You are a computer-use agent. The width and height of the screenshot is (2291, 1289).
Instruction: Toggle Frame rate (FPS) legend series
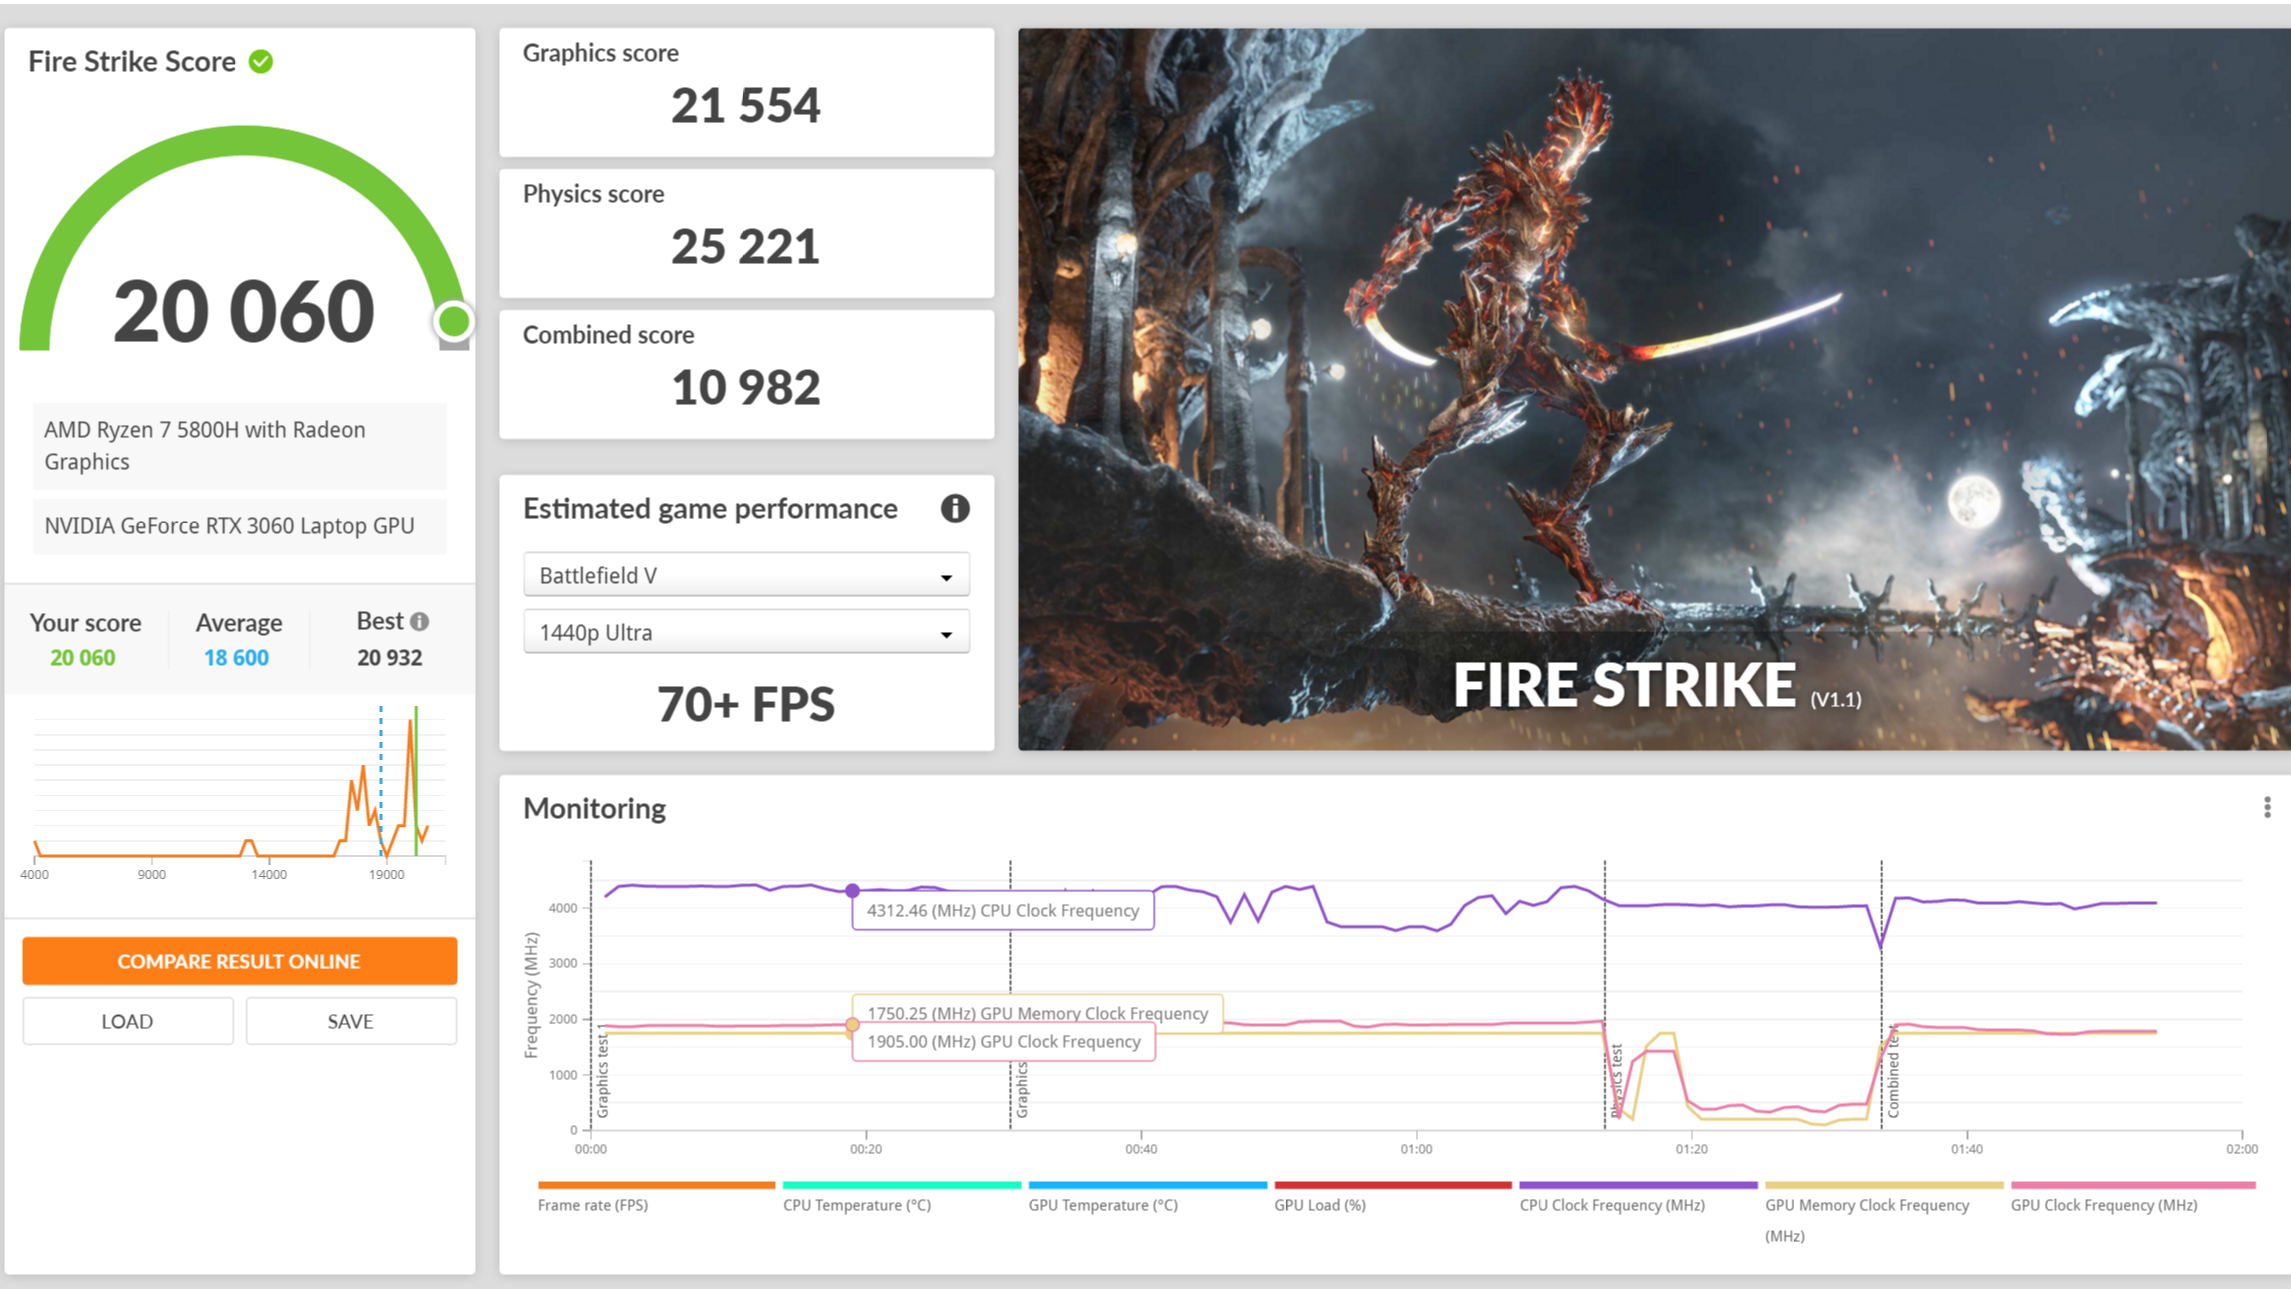(x=593, y=1204)
